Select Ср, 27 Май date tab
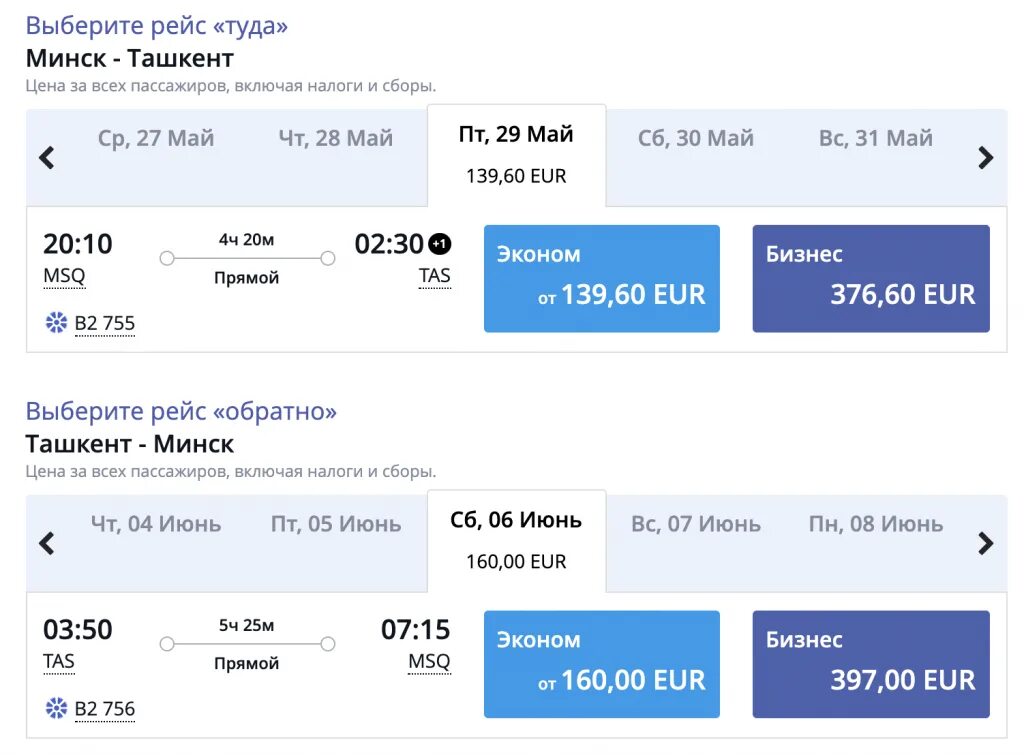The image size is (1024, 755). click(x=156, y=139)
